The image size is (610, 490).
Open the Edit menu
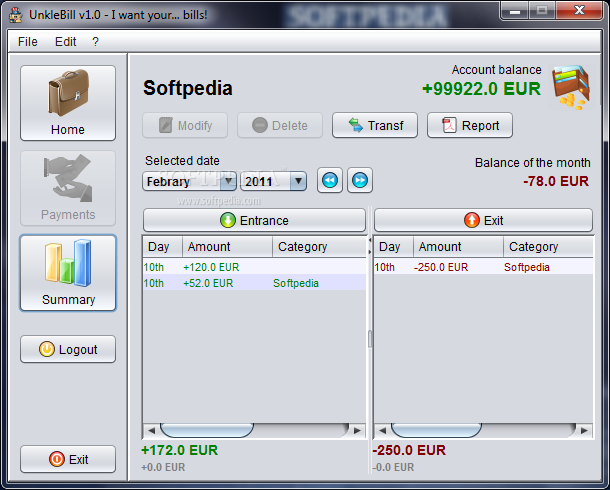[65, 42]
